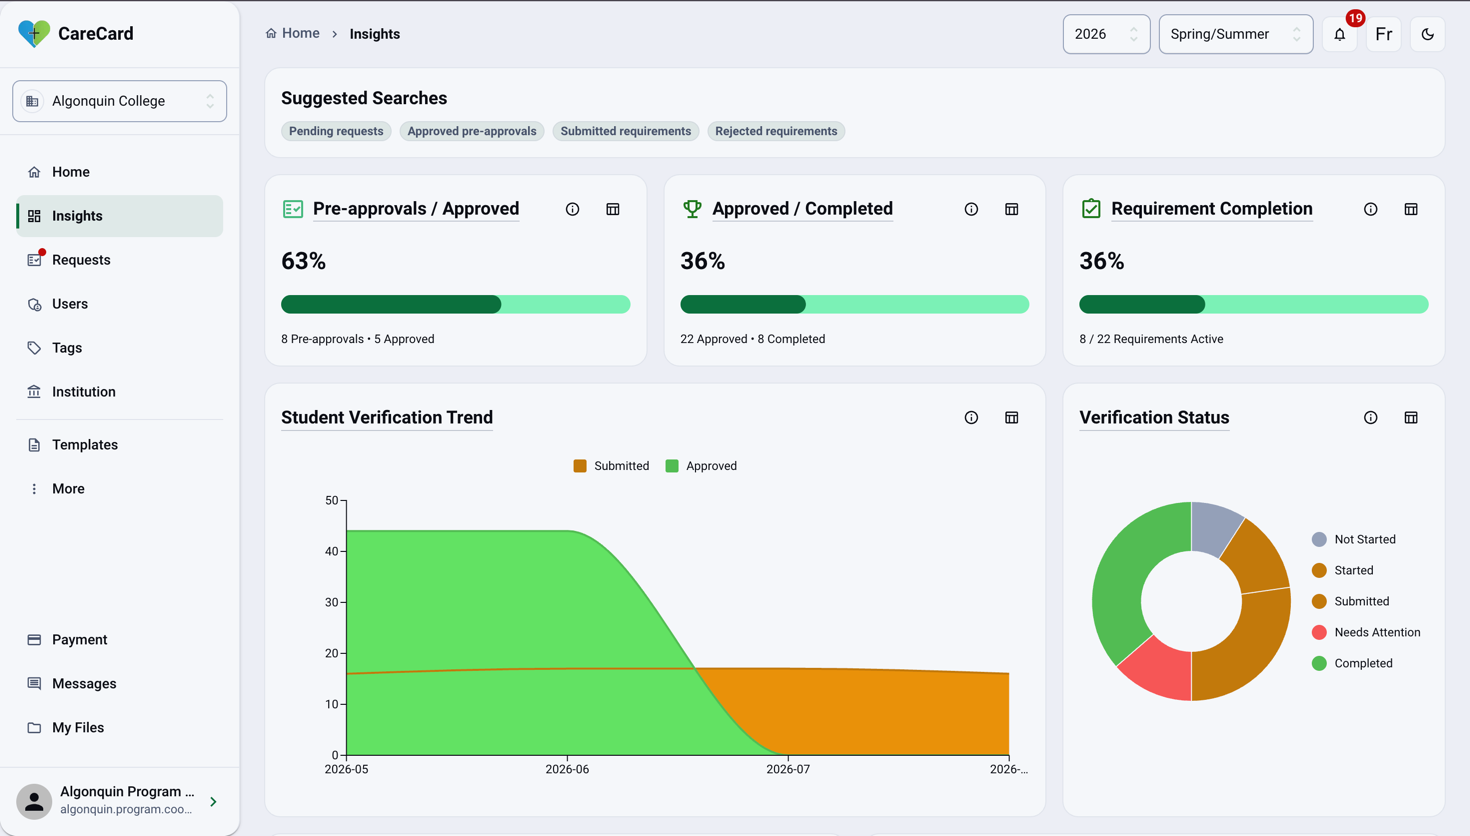
Task: Show table view for Verification Status
Action: (x=1411, y=418)
